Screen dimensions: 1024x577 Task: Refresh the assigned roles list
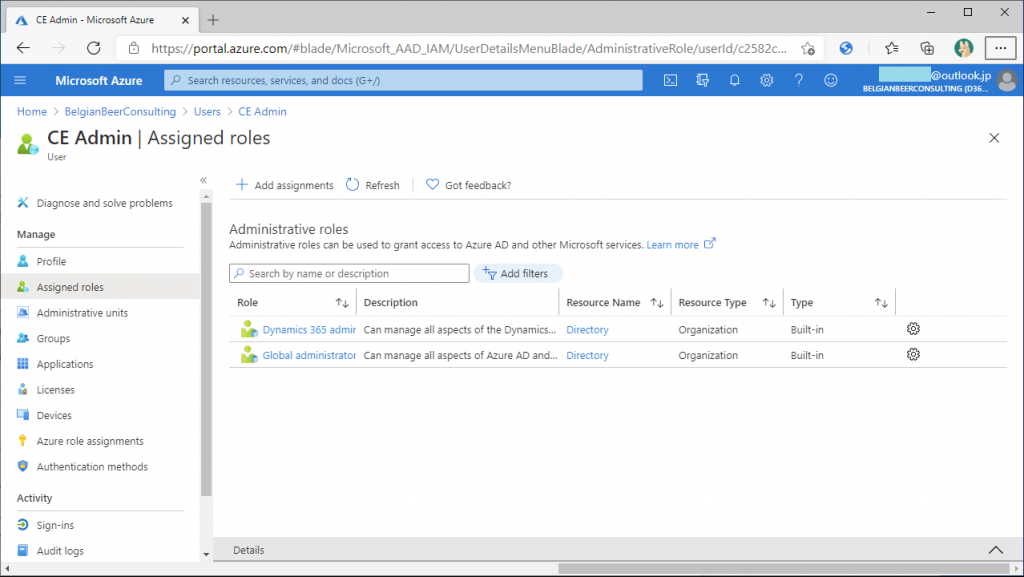click(372, 185)
